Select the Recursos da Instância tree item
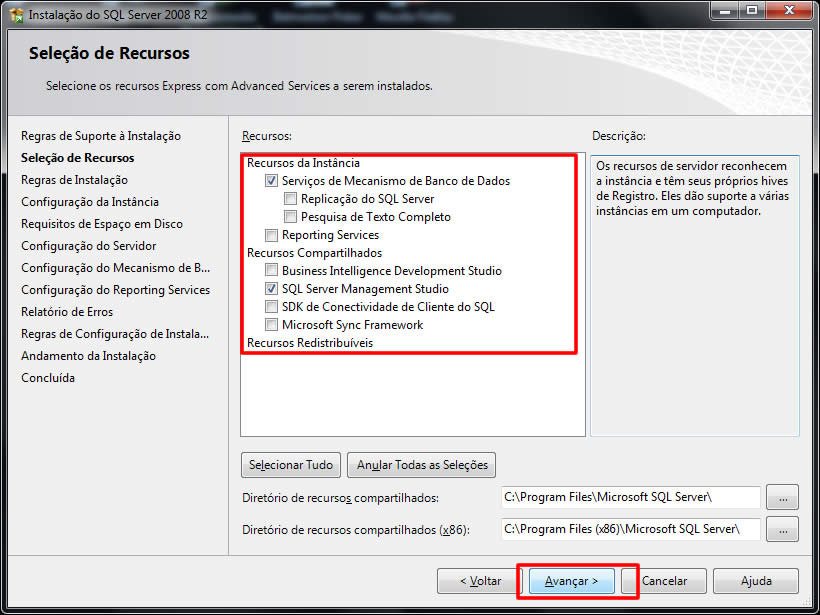This screenshot has width=820, height=615. click(x=303, y=163)
